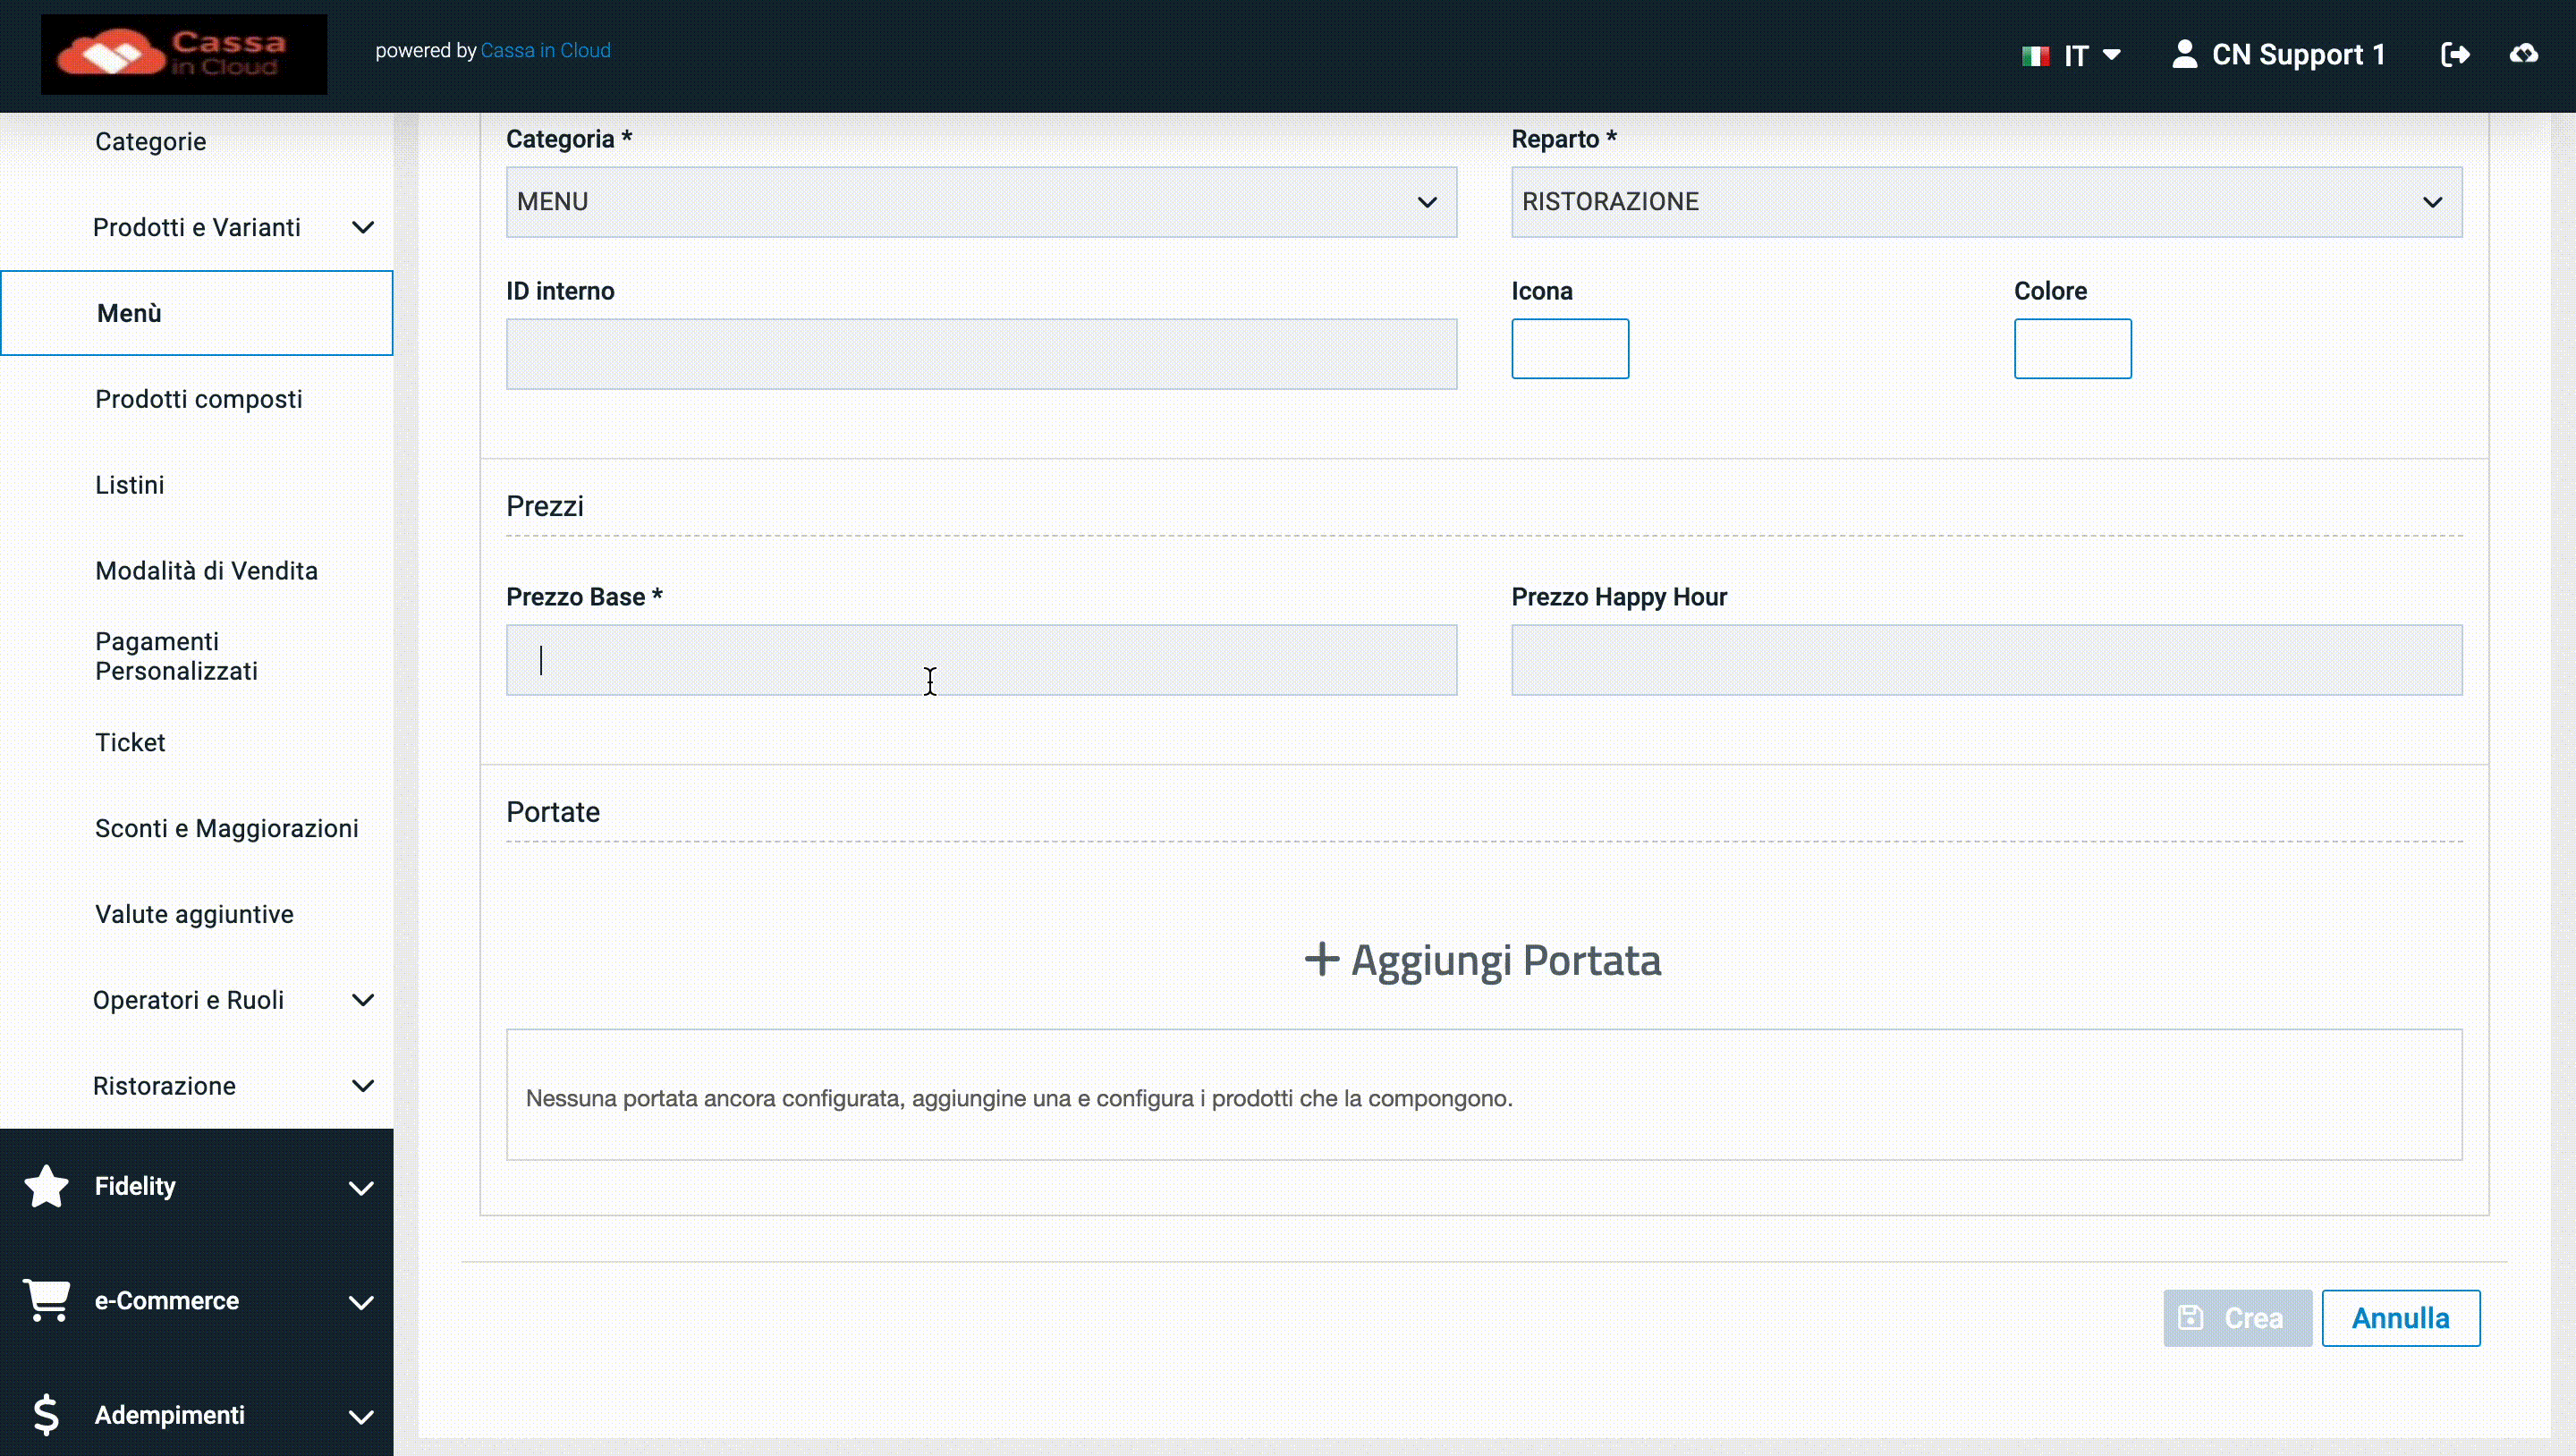Click the Adempimenti dollar icon
The image size is (2576, 1456).
tap(46, 1415)
